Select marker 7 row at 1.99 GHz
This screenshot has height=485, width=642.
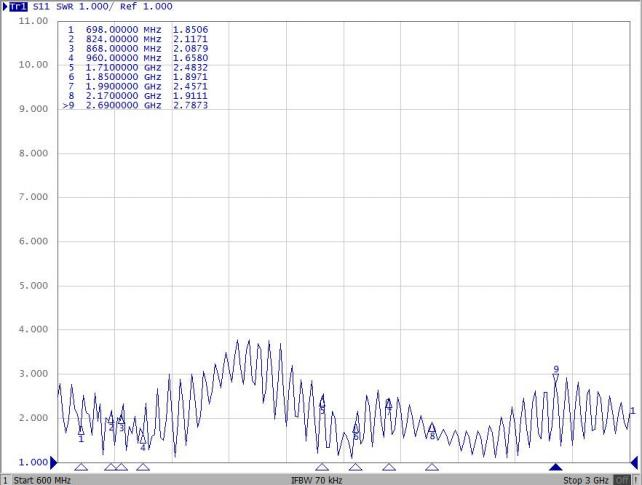pos(138,86)
